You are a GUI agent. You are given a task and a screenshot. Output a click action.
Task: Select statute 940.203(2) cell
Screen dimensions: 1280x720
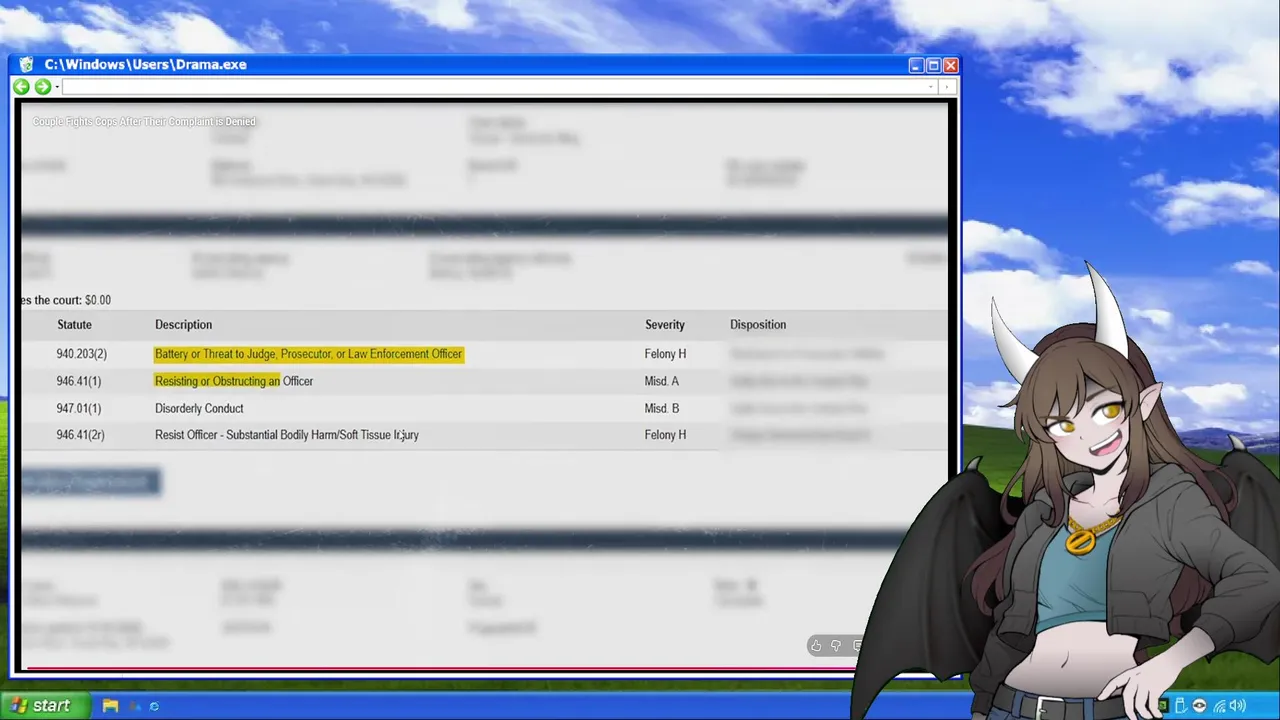click(x=81, y=354)
